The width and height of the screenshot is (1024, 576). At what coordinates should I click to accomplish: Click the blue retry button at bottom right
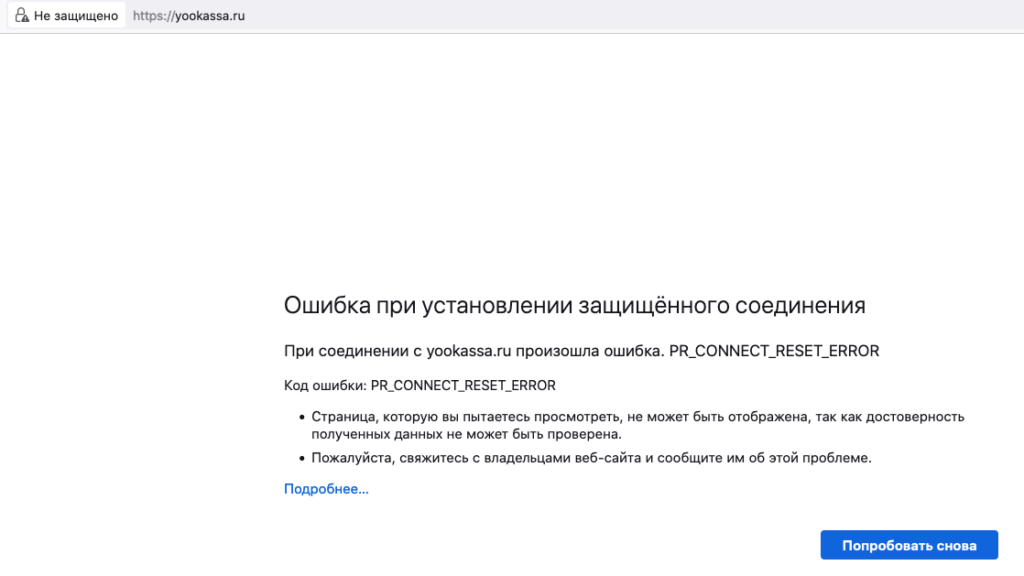pos(908,544)
